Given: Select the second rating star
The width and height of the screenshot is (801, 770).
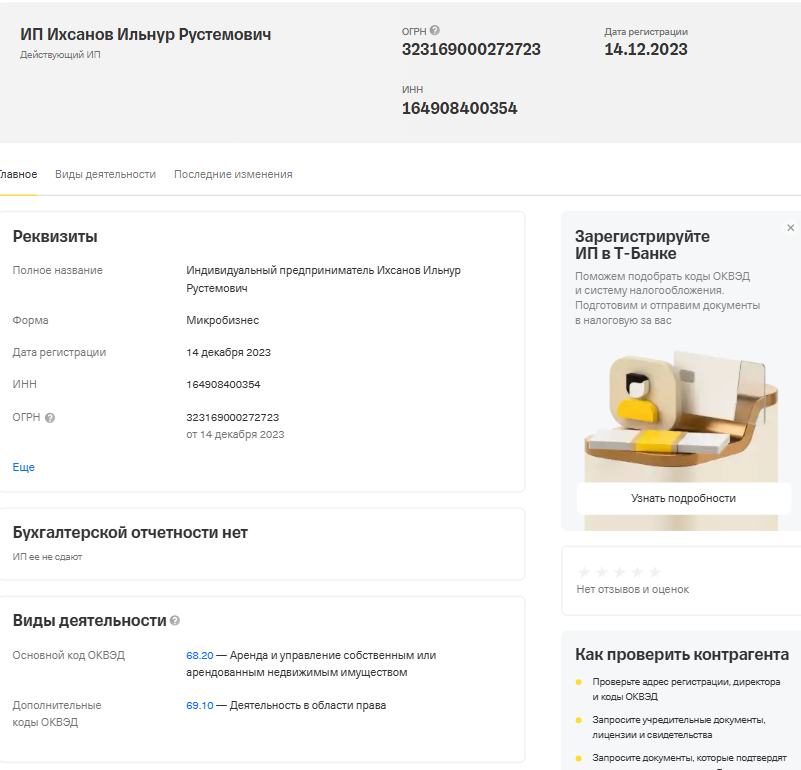Looking at the screenshot, I should (x=602, y=572).
